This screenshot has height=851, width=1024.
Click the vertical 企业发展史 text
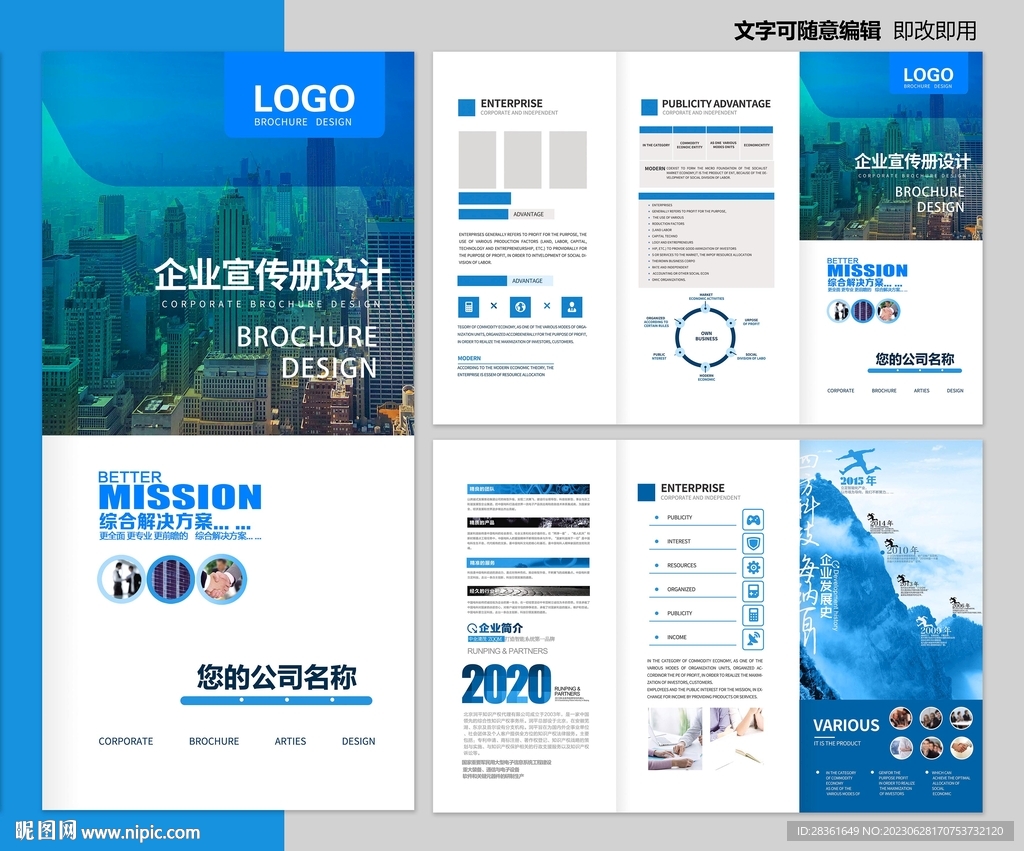coord(826,588)
